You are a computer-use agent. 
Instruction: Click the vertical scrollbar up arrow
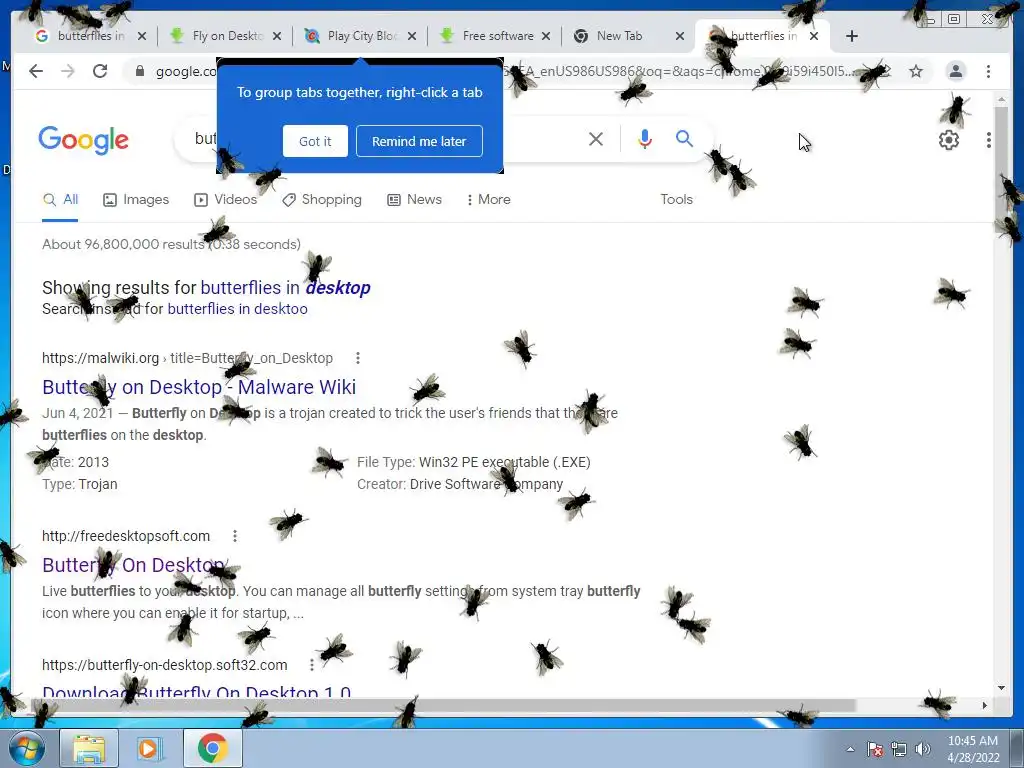tap(1001, 99)
